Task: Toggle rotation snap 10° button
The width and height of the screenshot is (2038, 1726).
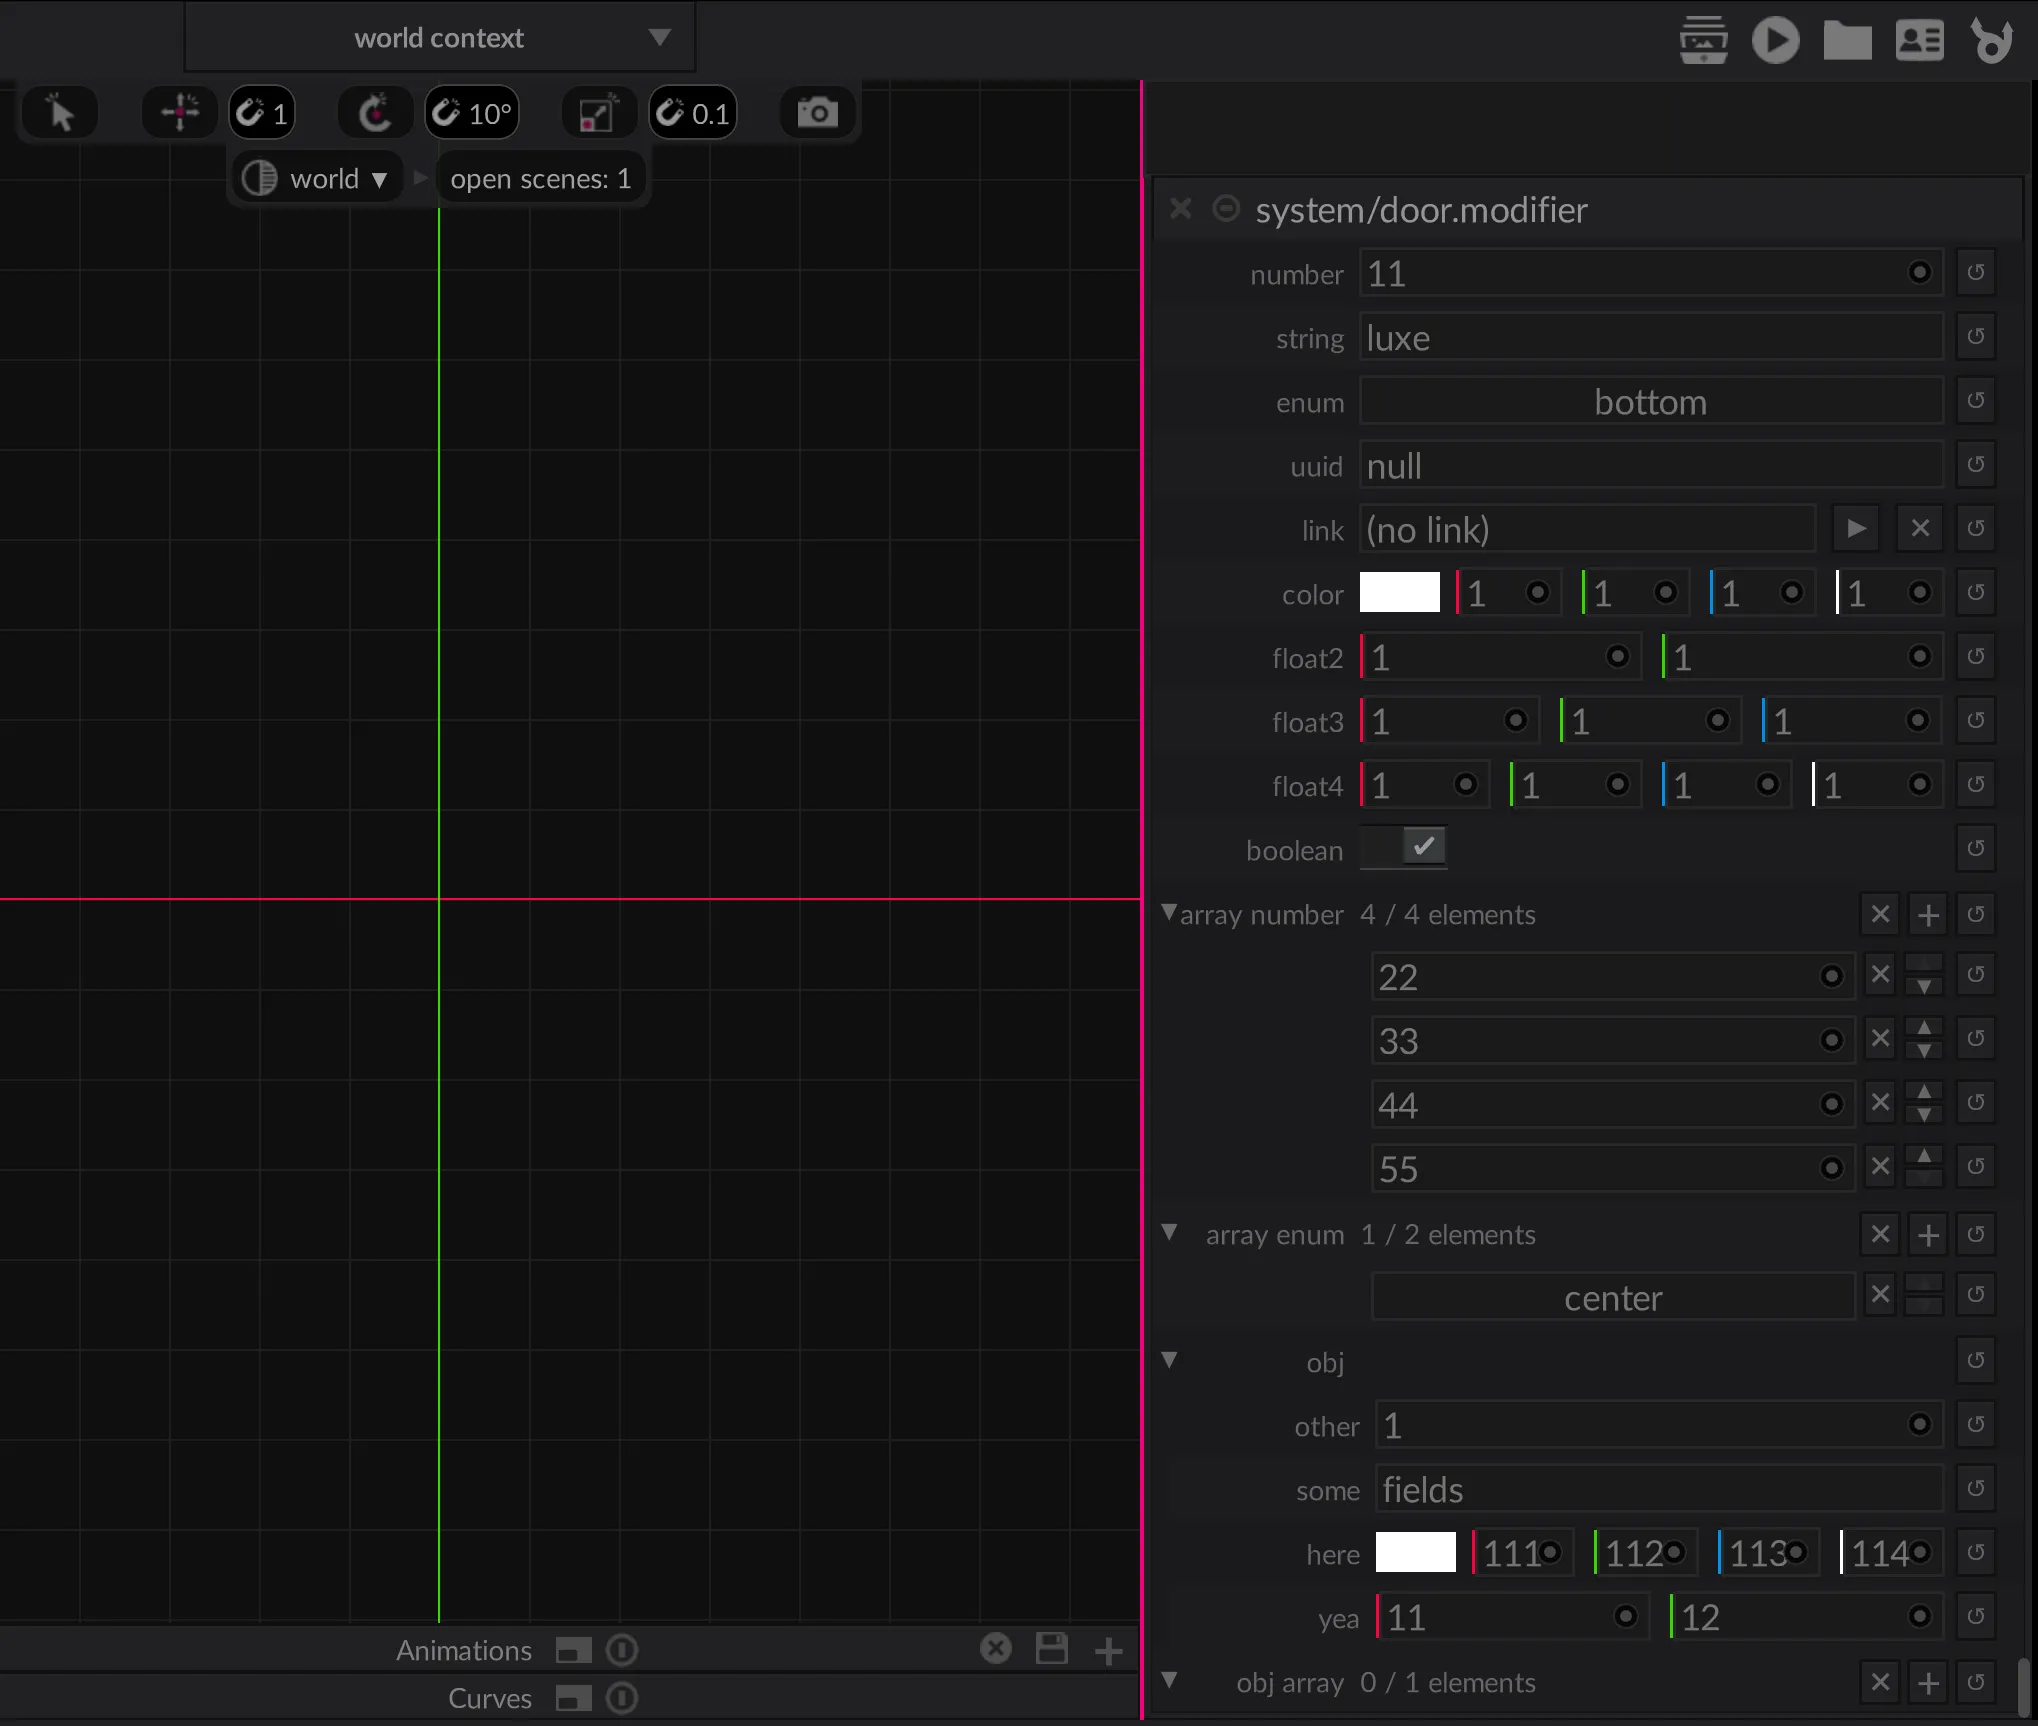Action: 472,113
